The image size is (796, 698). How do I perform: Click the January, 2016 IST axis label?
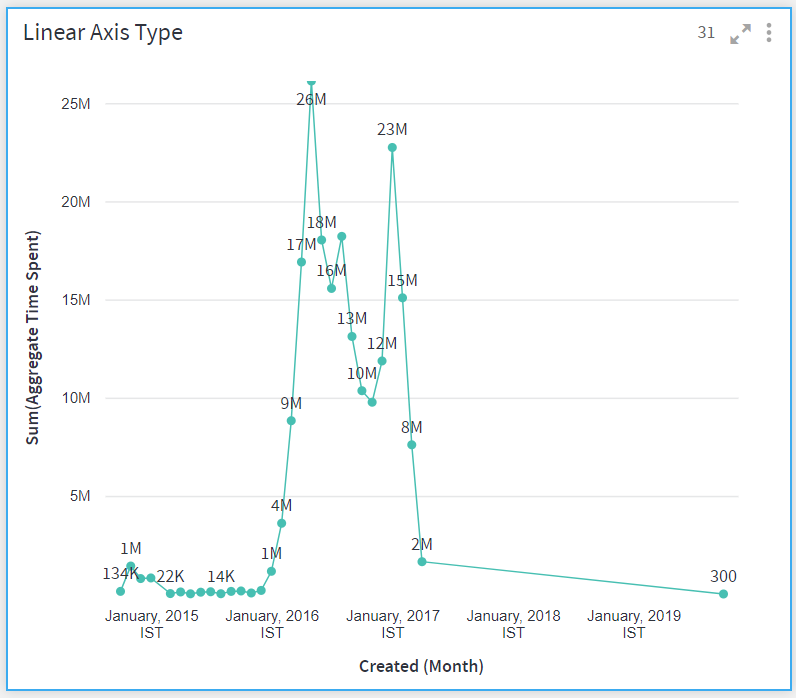pos(272,624)
